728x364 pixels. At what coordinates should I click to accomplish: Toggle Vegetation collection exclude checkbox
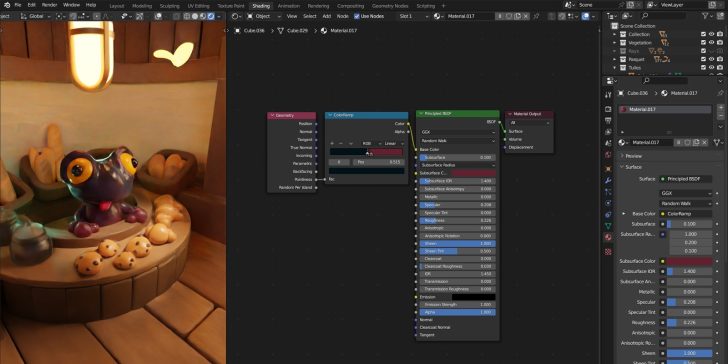(x=703, y=43)
